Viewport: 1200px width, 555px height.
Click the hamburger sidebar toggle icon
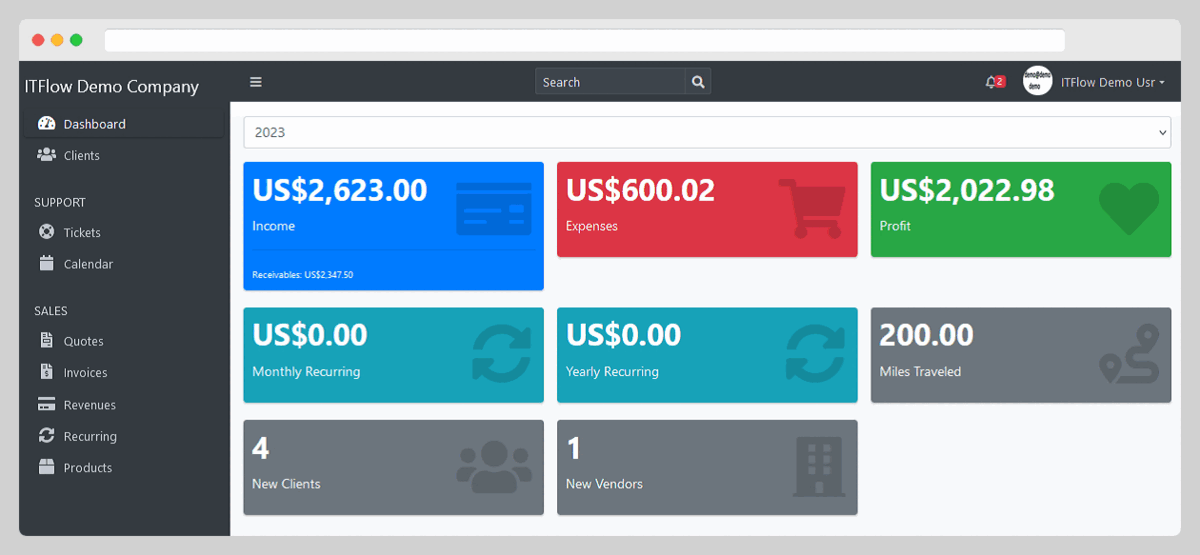tap(256, 82)
